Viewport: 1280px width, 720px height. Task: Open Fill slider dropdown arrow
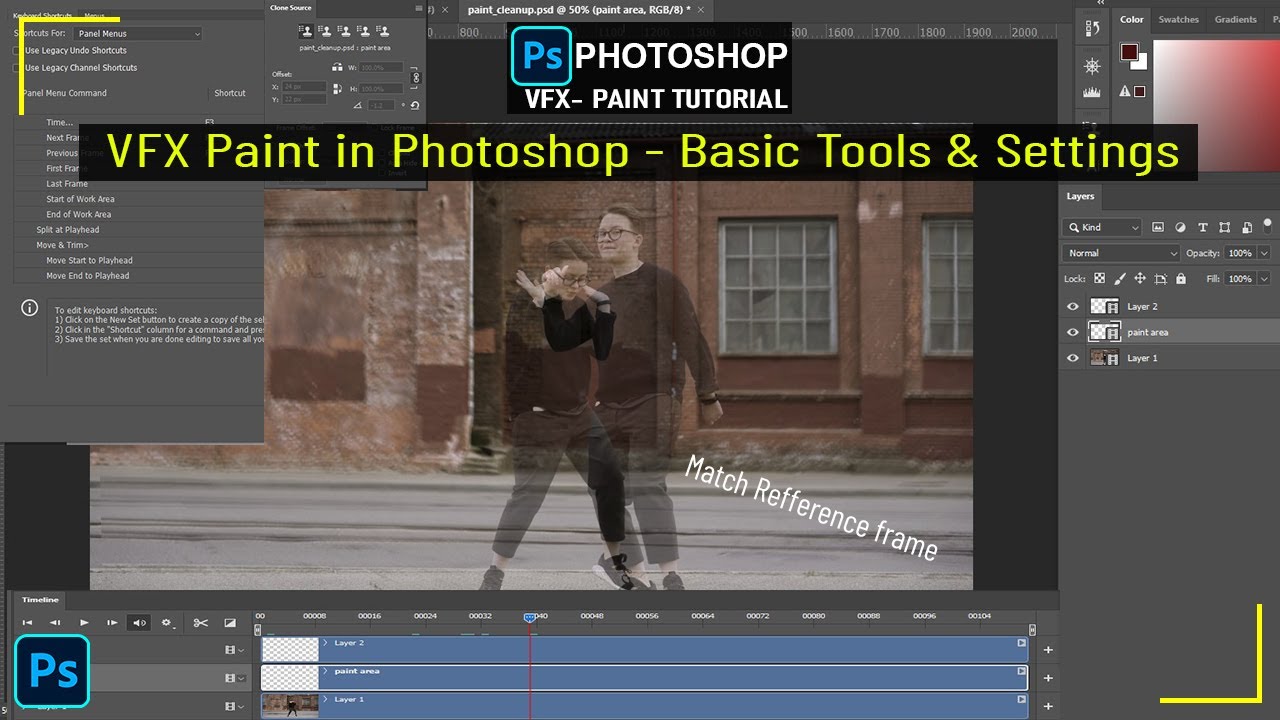(x=1265, y=279)
